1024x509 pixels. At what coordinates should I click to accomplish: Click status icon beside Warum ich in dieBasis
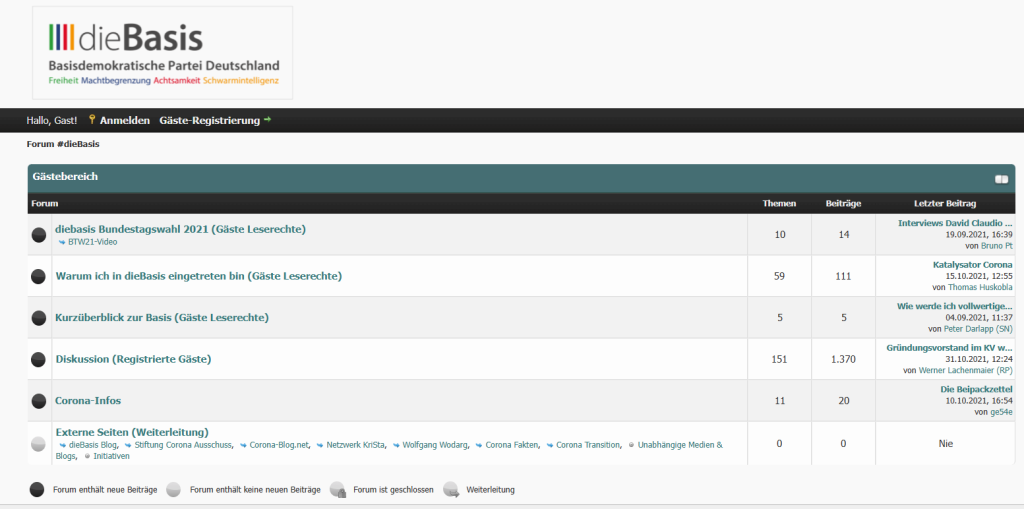pyautogui.click(x=39, y=276)
